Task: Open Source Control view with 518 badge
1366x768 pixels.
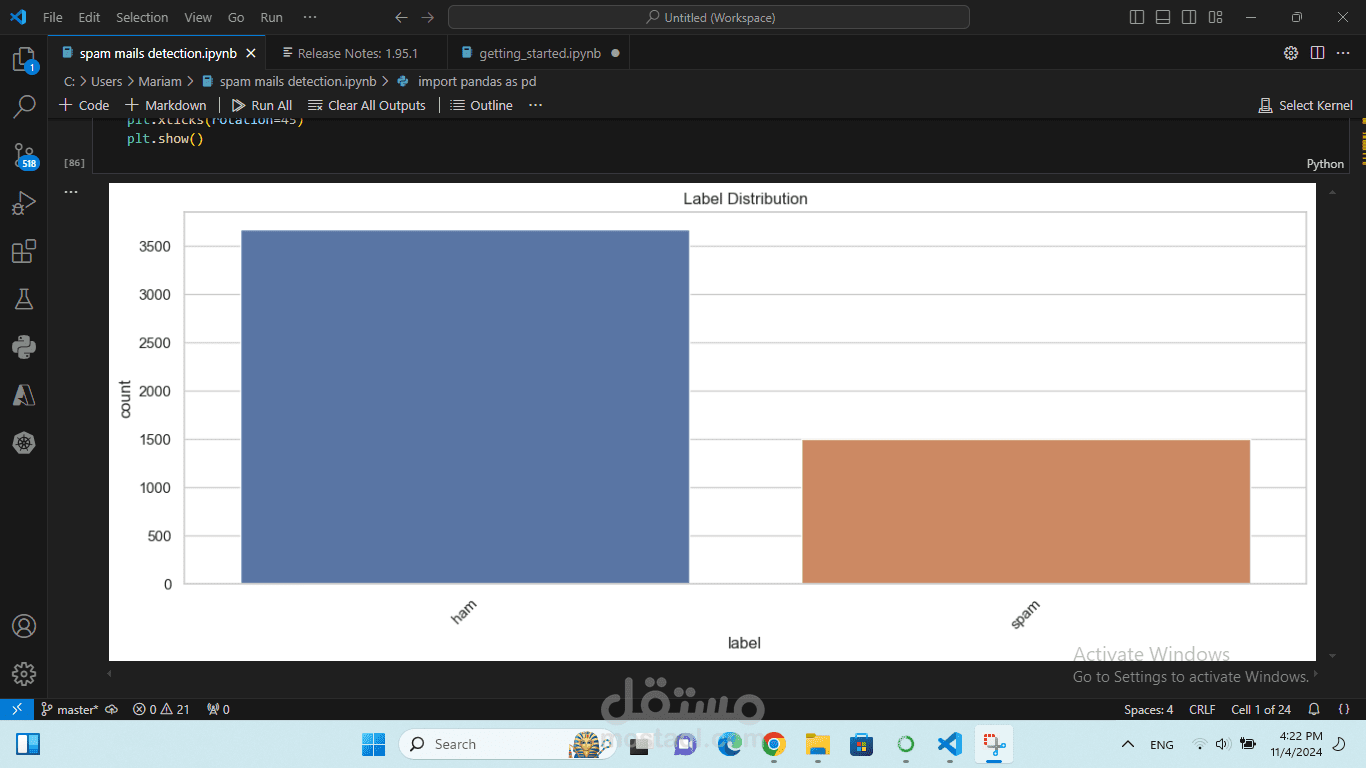Action: [24, 155]
